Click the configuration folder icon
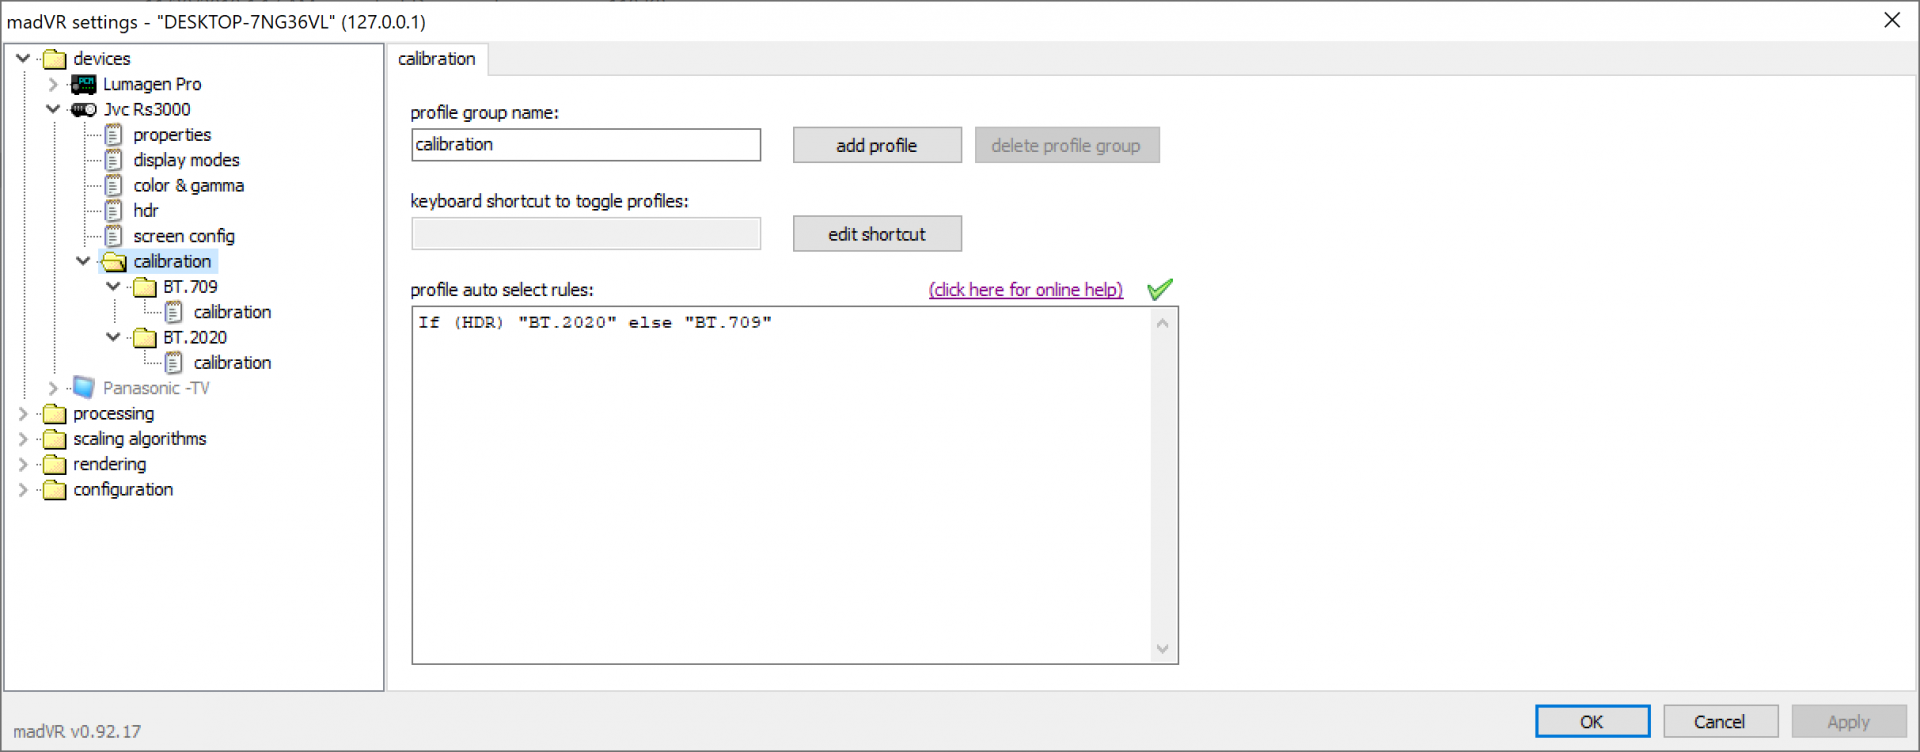The width and height of the screenshot is (1920, 752). tap(55, 490)
